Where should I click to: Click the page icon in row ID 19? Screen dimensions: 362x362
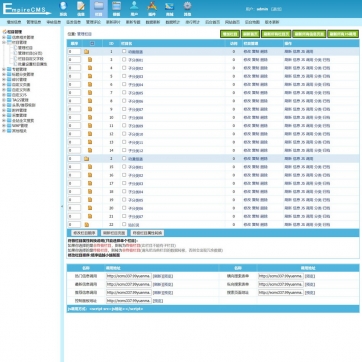click(x=90, y=200)
